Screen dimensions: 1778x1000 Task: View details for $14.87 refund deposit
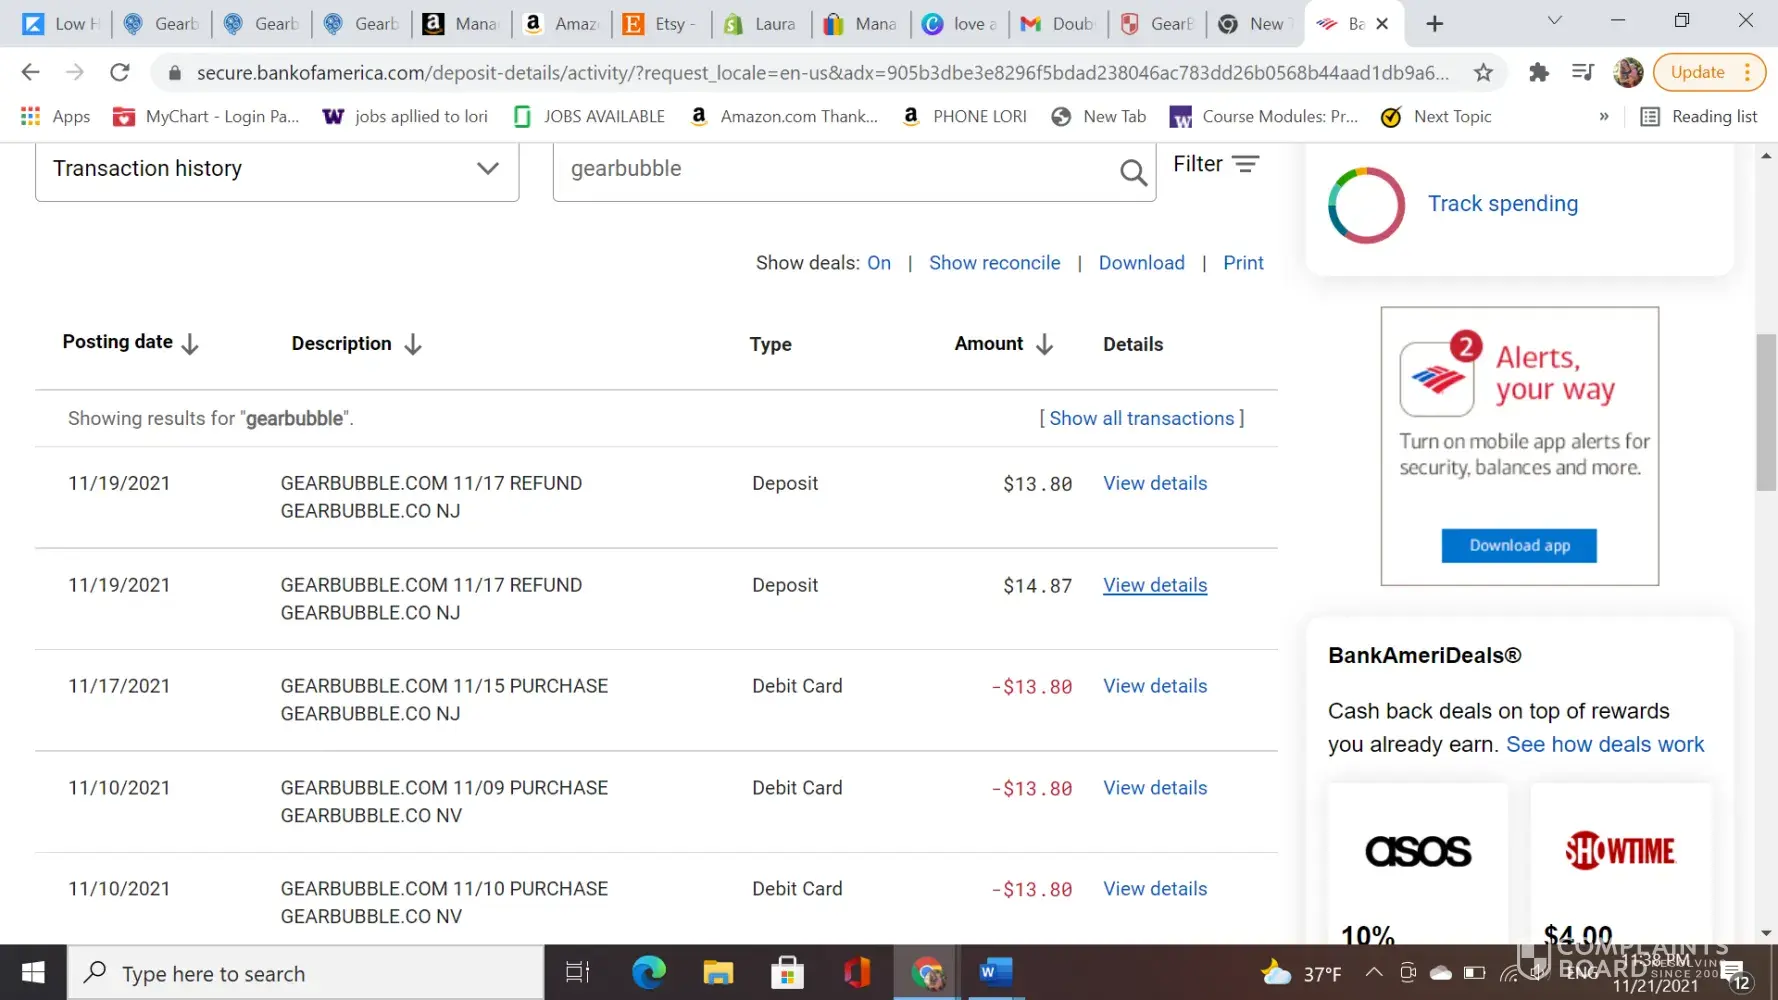1155,586
